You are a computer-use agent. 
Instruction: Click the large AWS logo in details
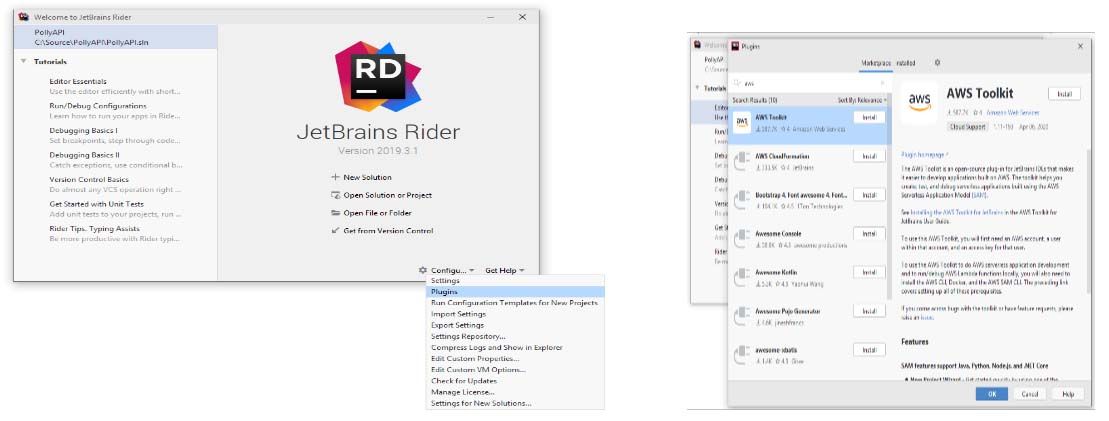(919, 100)
